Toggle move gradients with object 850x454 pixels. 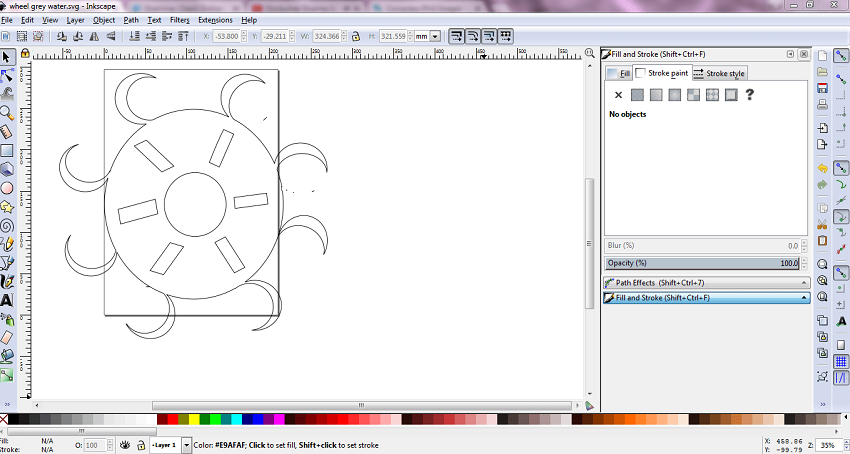489,36
